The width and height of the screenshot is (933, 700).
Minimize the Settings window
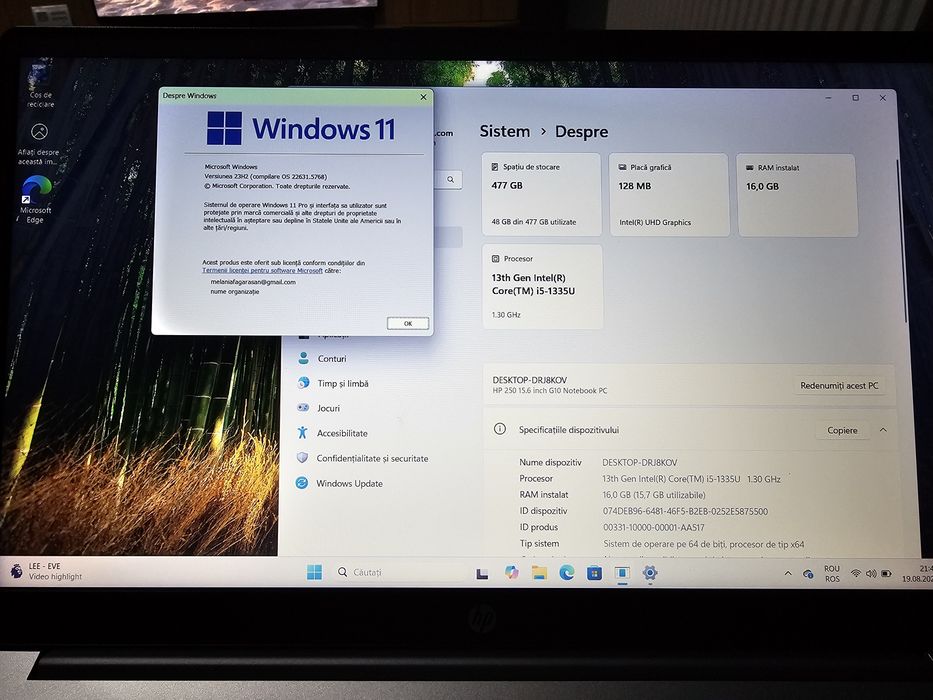click(828, 98)
